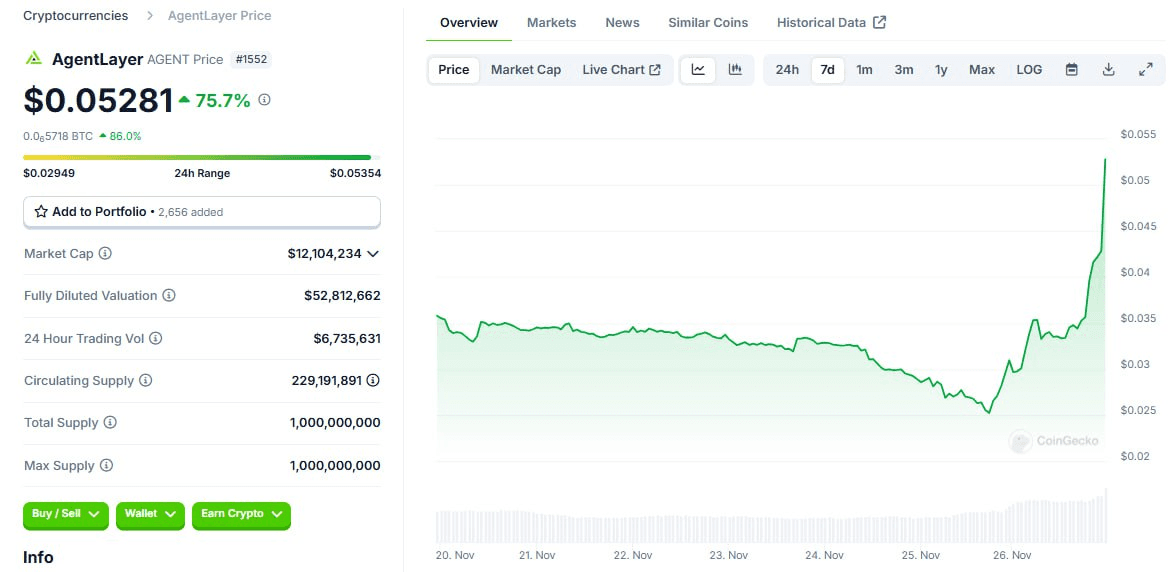
Task: Click 24 Hour Trading Vol info icon
Action: [x=156, y=338]
